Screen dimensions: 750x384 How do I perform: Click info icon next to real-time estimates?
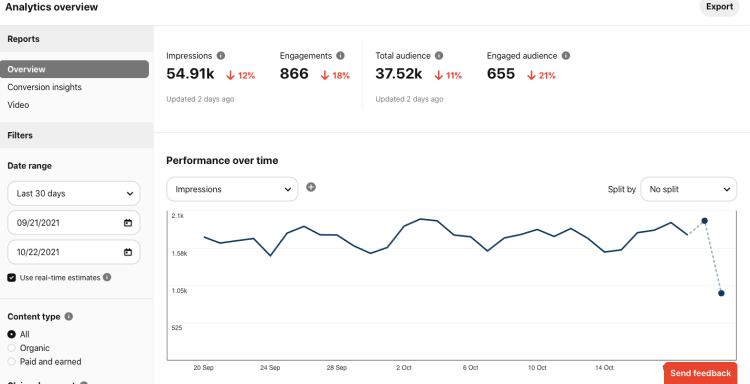(x=107, y=277)
